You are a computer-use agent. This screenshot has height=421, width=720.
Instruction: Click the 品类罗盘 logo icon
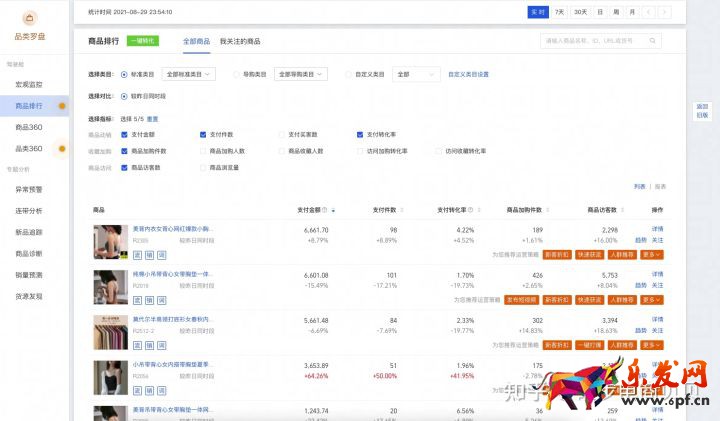29,18
